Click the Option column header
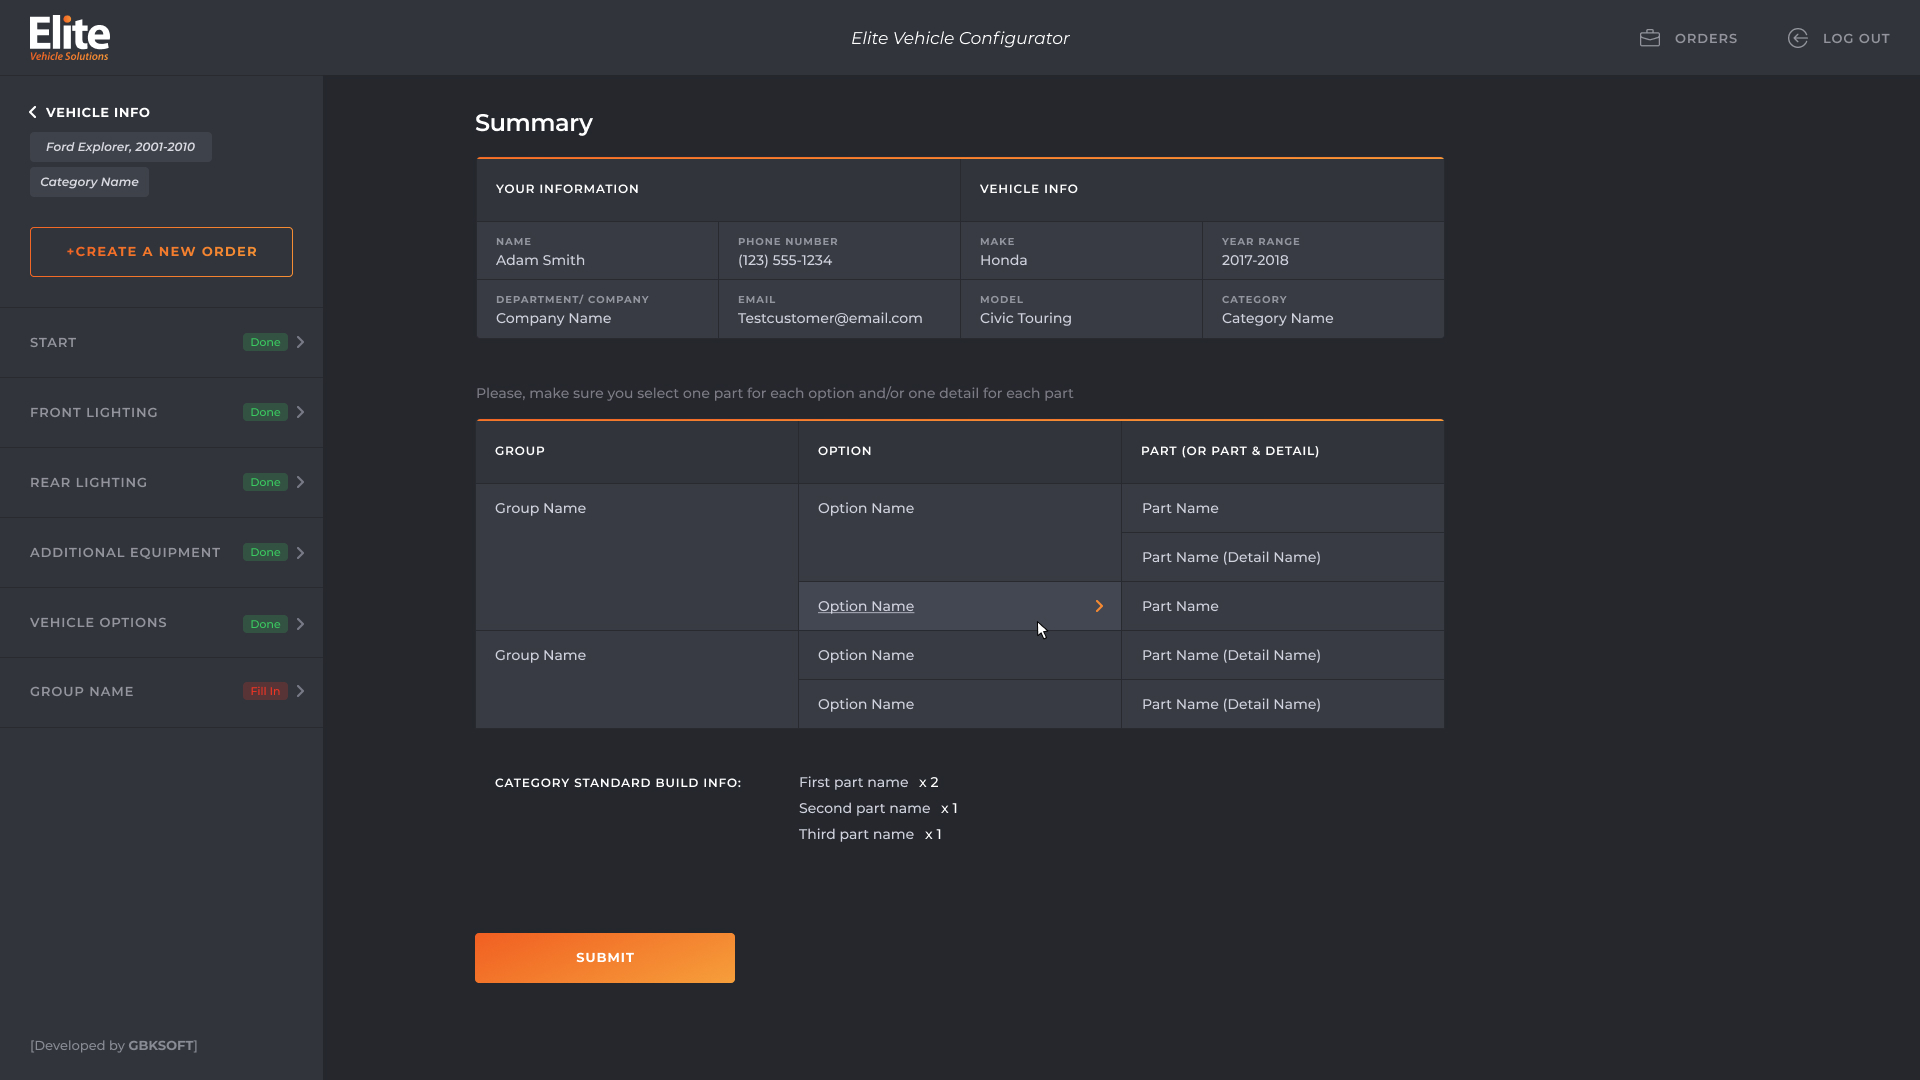This screenshot has width=1920, height=1080. [844, 451]
